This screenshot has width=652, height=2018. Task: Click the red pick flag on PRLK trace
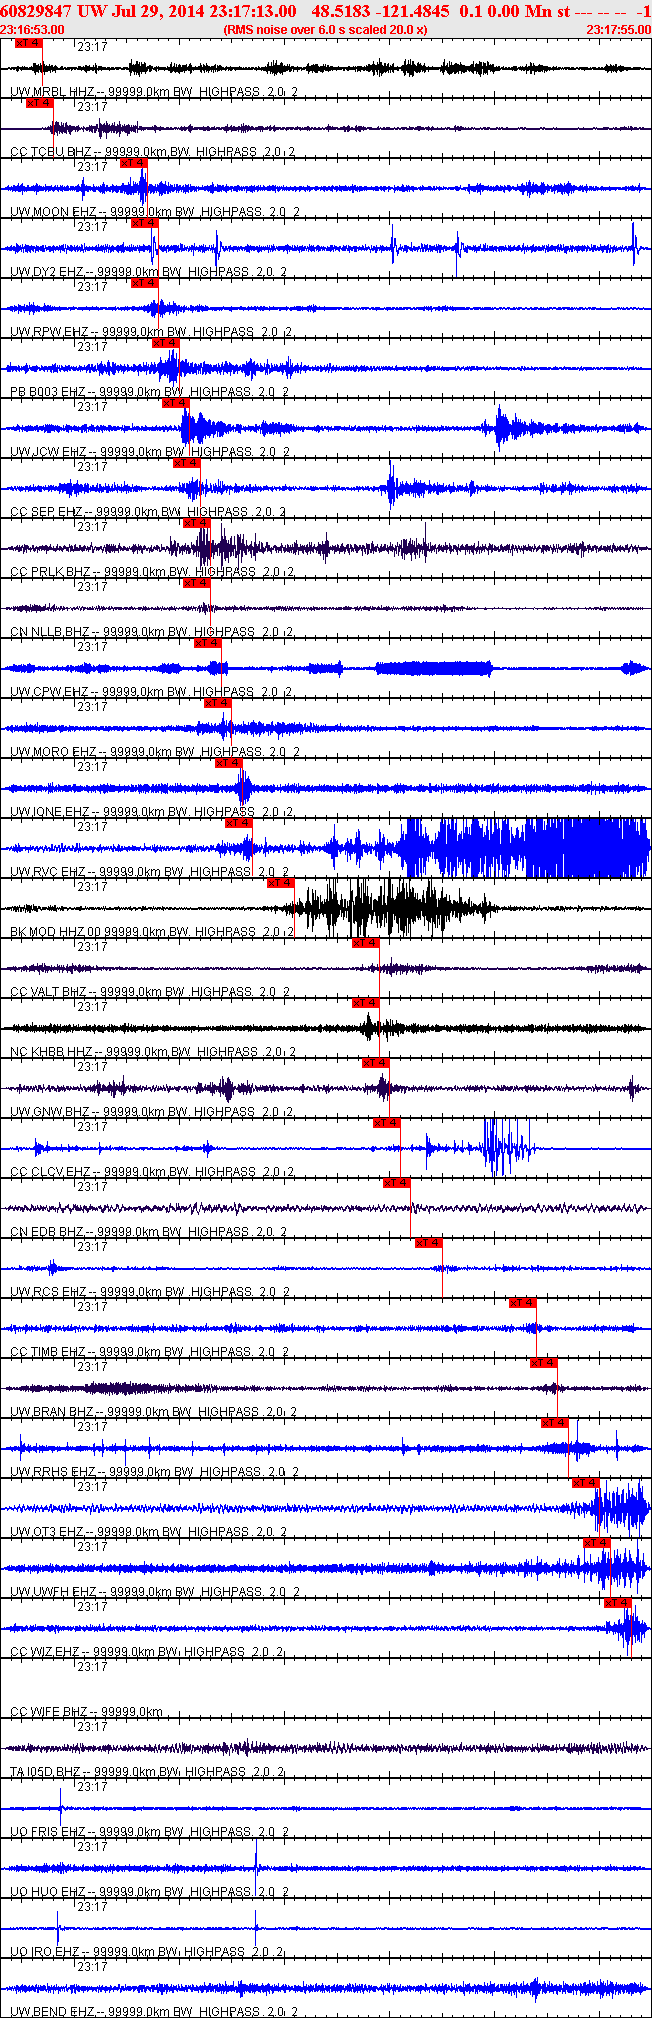click(x=197, y=523)
